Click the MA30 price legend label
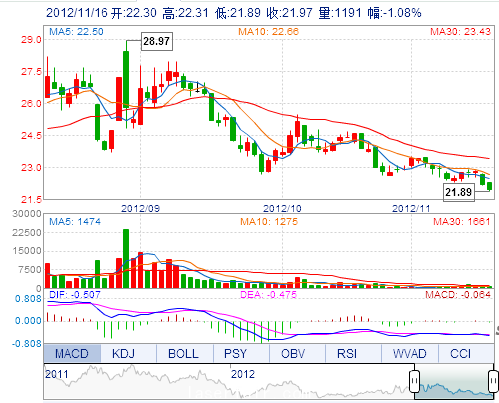This screenshot has width=499, height=403. pyautogui.click(x=460, y=32)
